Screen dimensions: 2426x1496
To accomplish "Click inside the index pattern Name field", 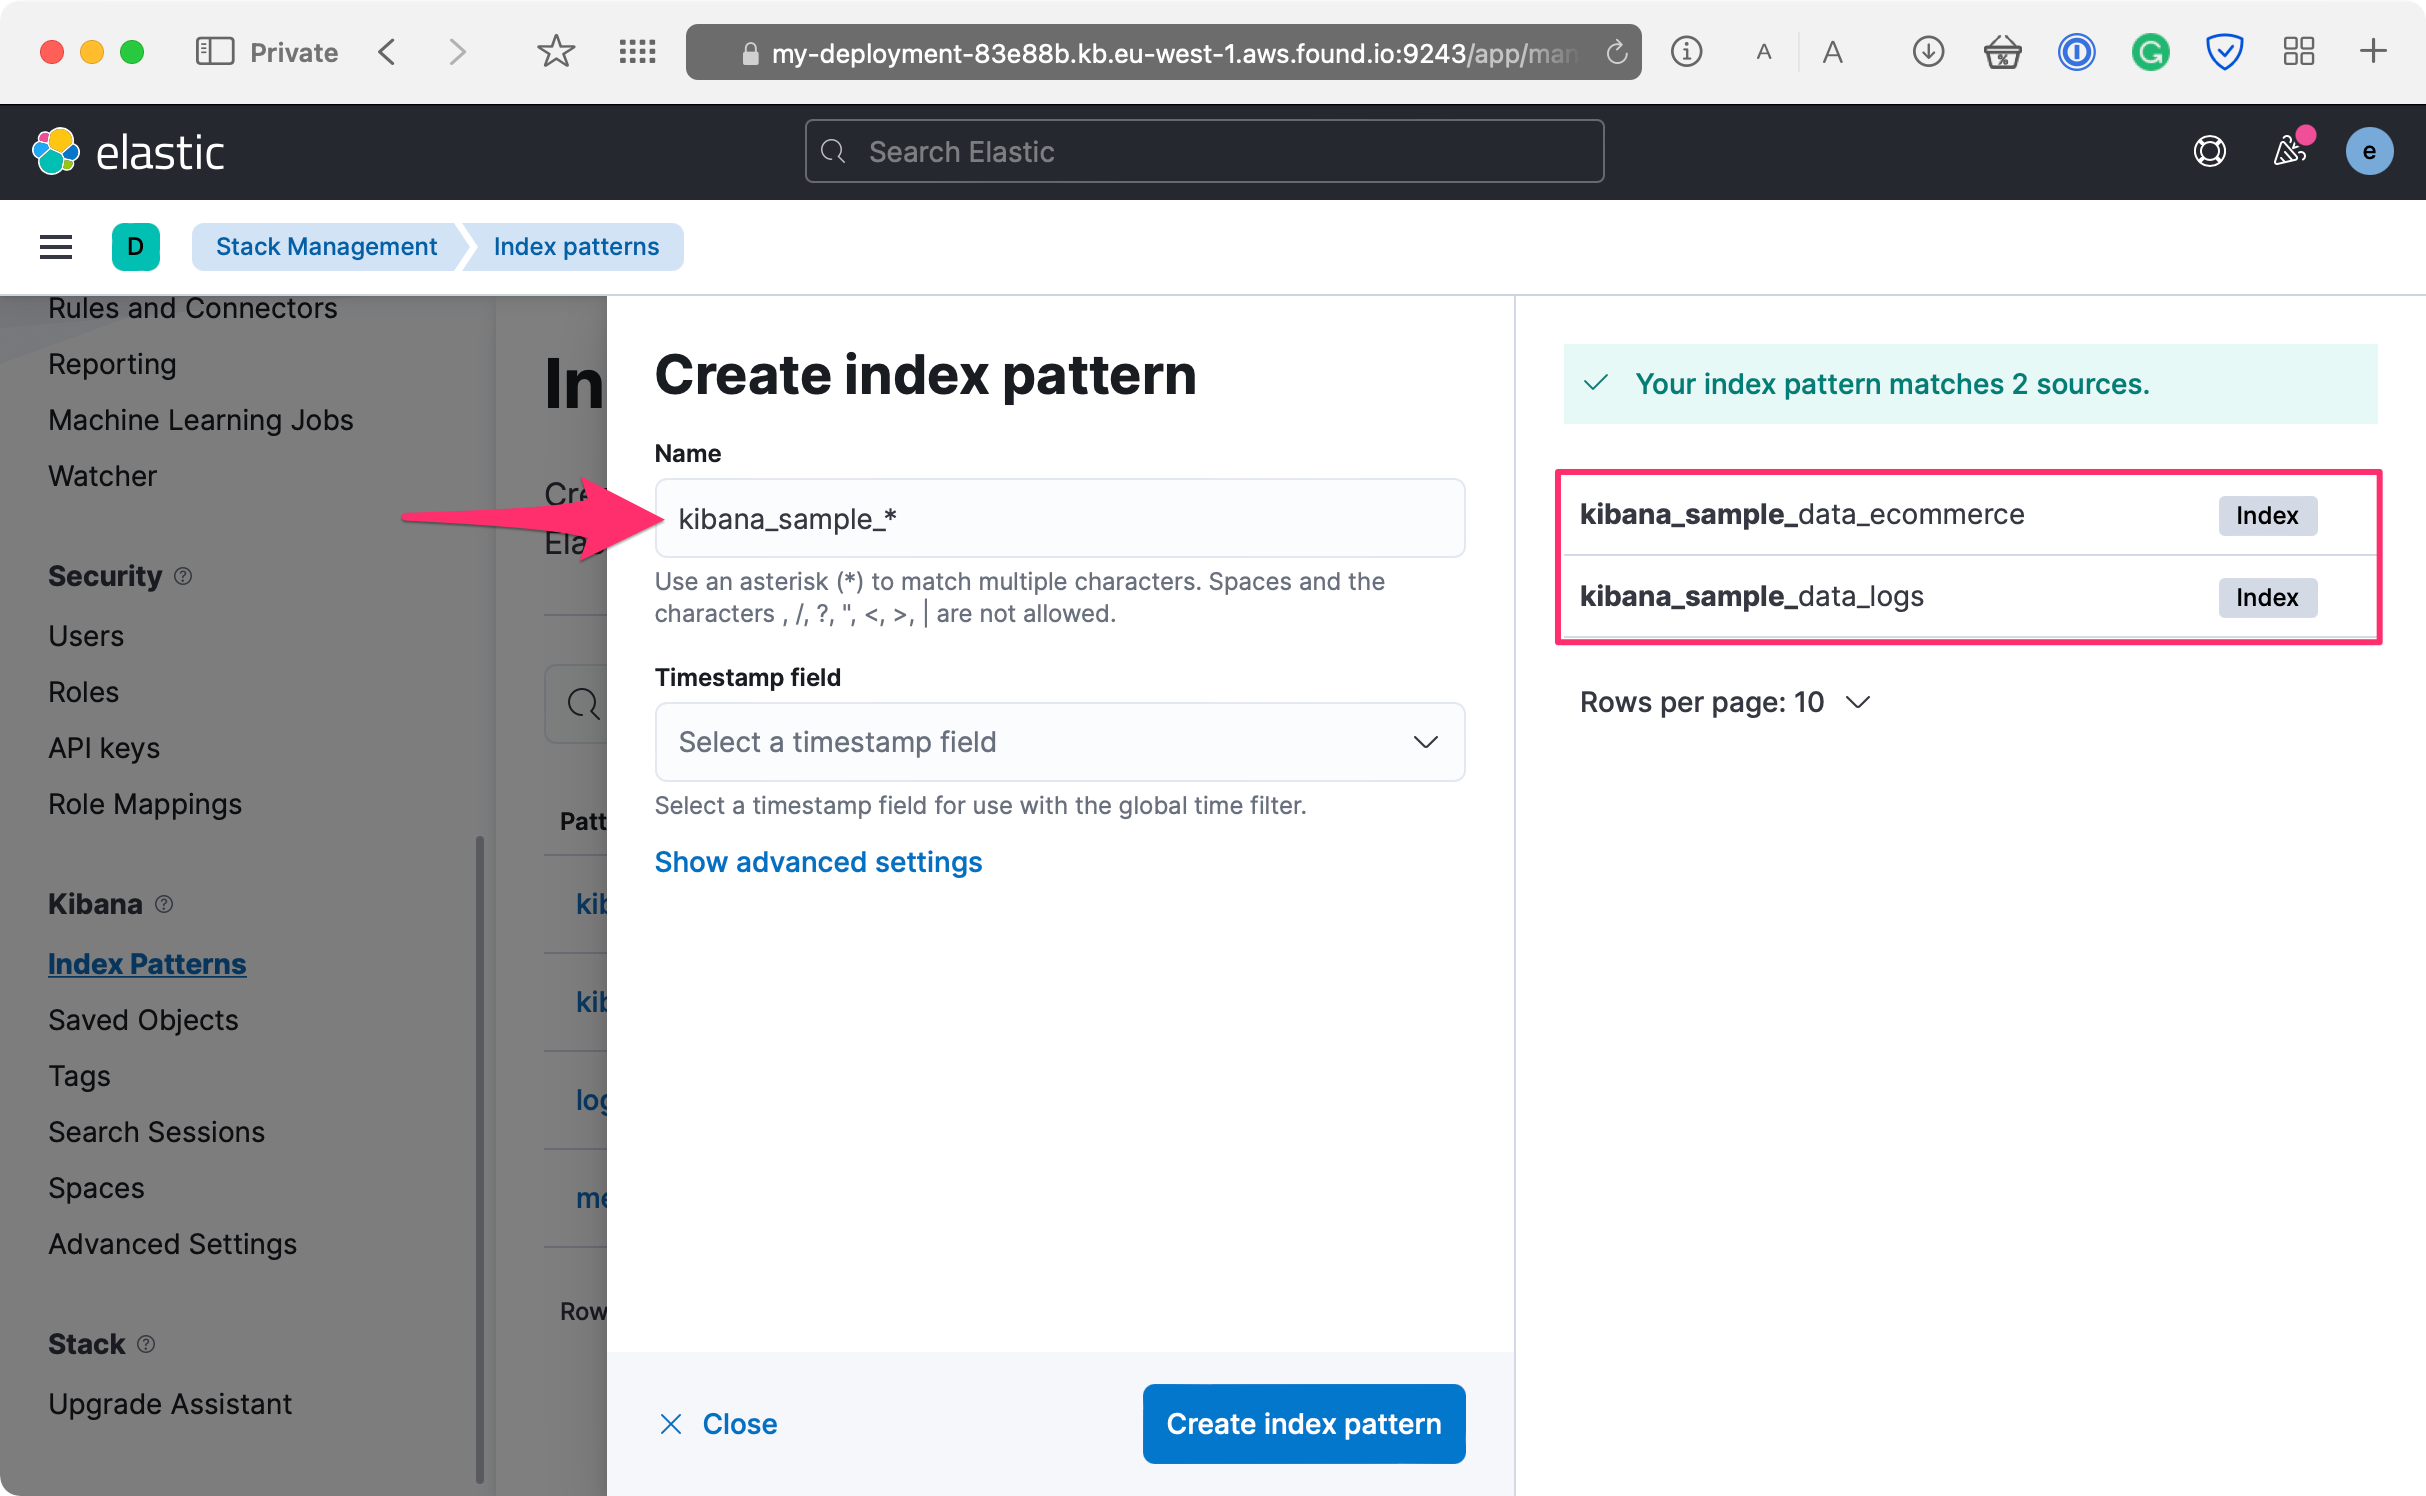I will (1059, 518).
